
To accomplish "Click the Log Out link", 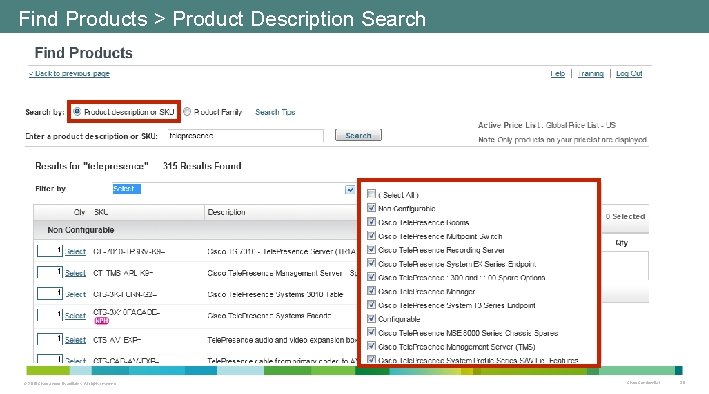I will click(629, 73).
